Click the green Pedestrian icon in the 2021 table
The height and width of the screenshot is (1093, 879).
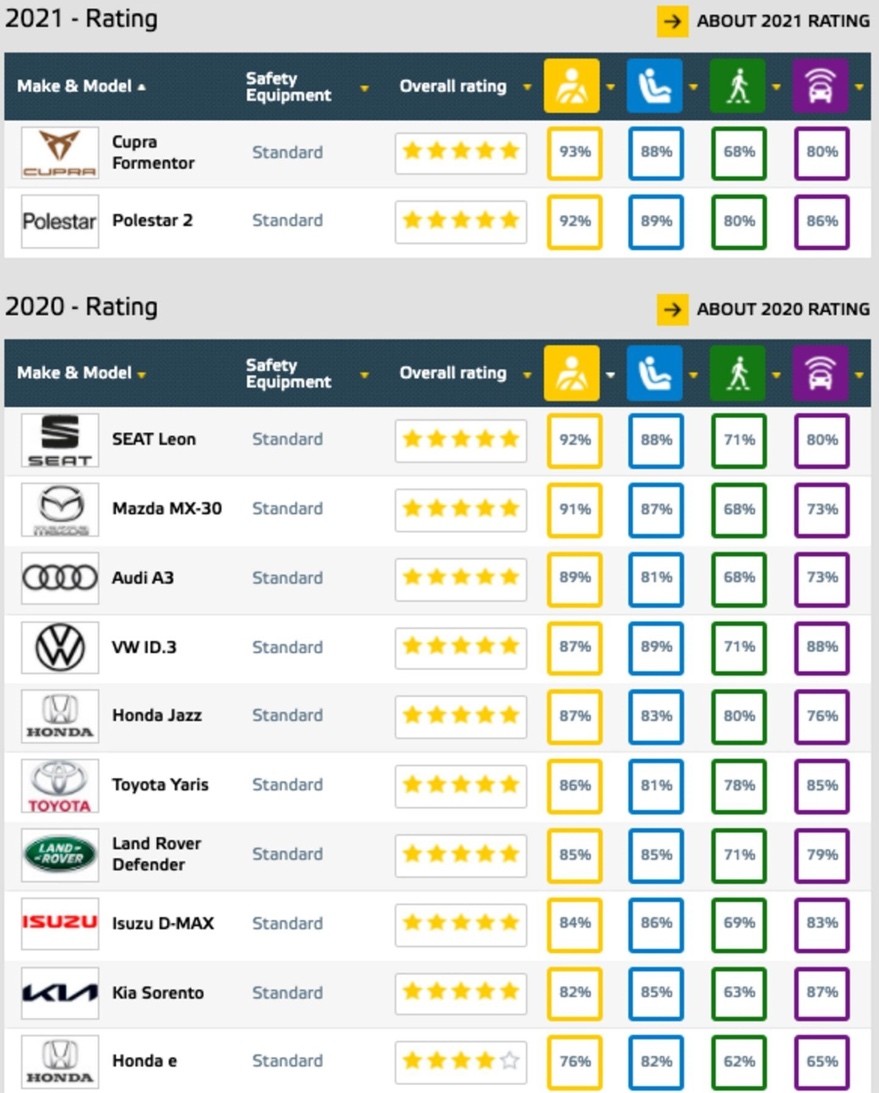(x=737, y=86)
